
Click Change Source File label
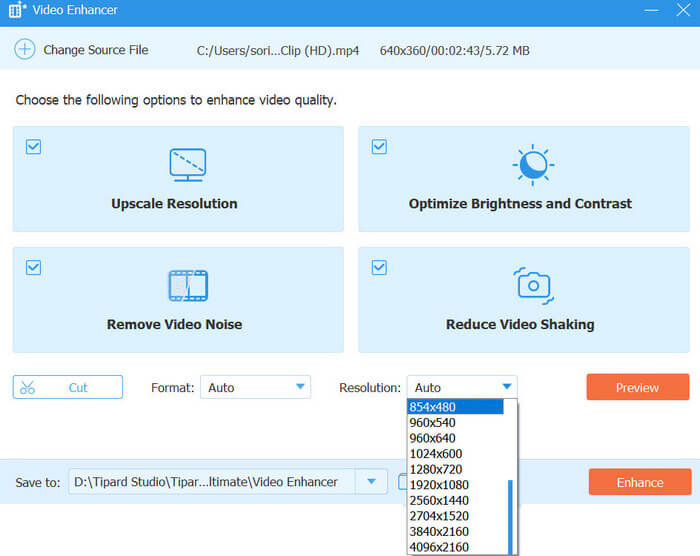tap(96, 50)
